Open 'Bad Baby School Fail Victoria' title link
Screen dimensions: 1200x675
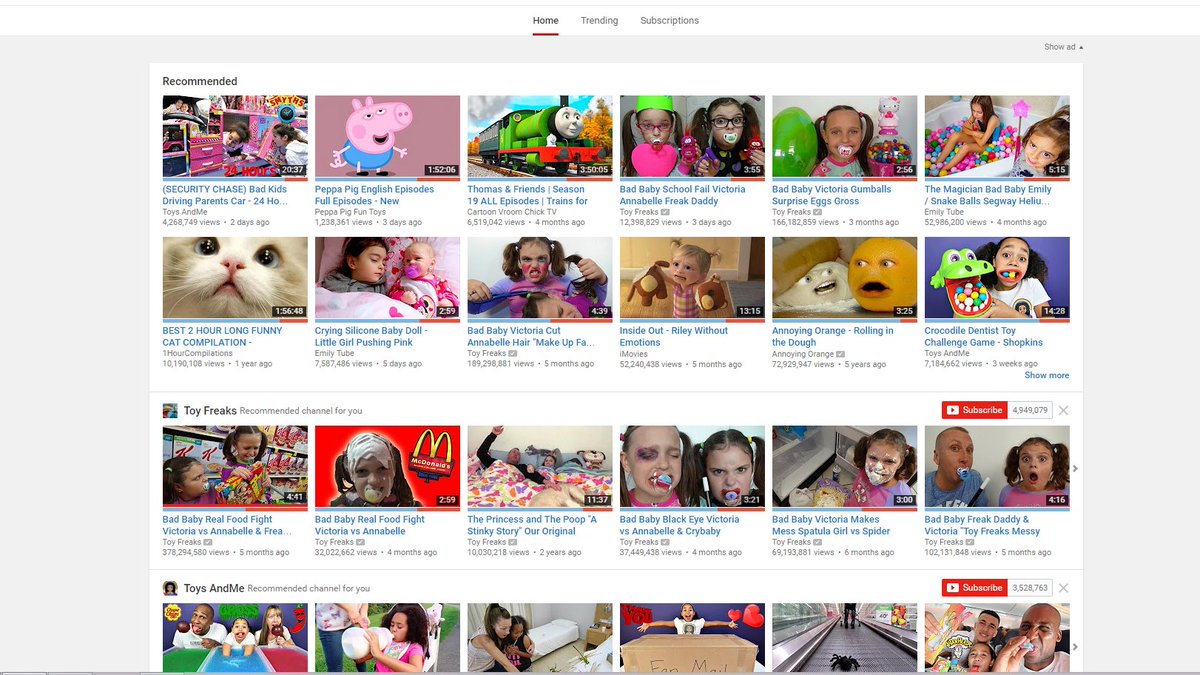coord(682,195)
